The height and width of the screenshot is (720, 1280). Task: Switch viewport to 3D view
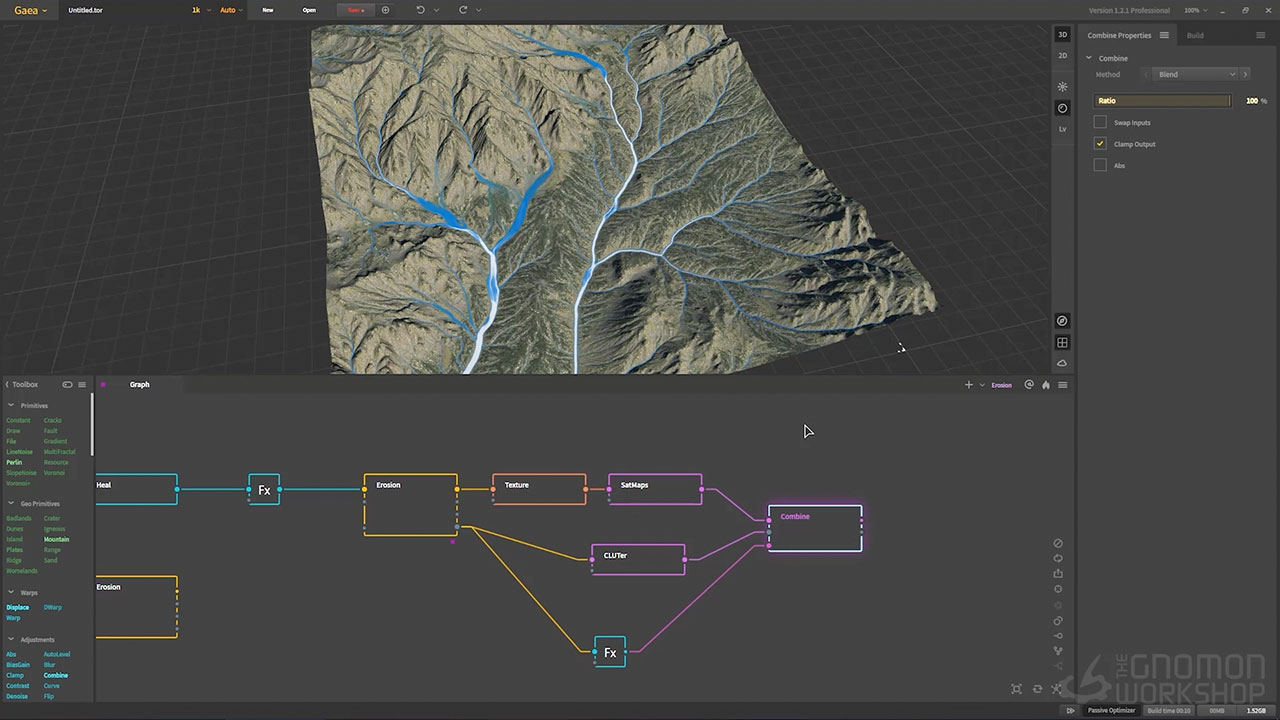[1062, 35]
